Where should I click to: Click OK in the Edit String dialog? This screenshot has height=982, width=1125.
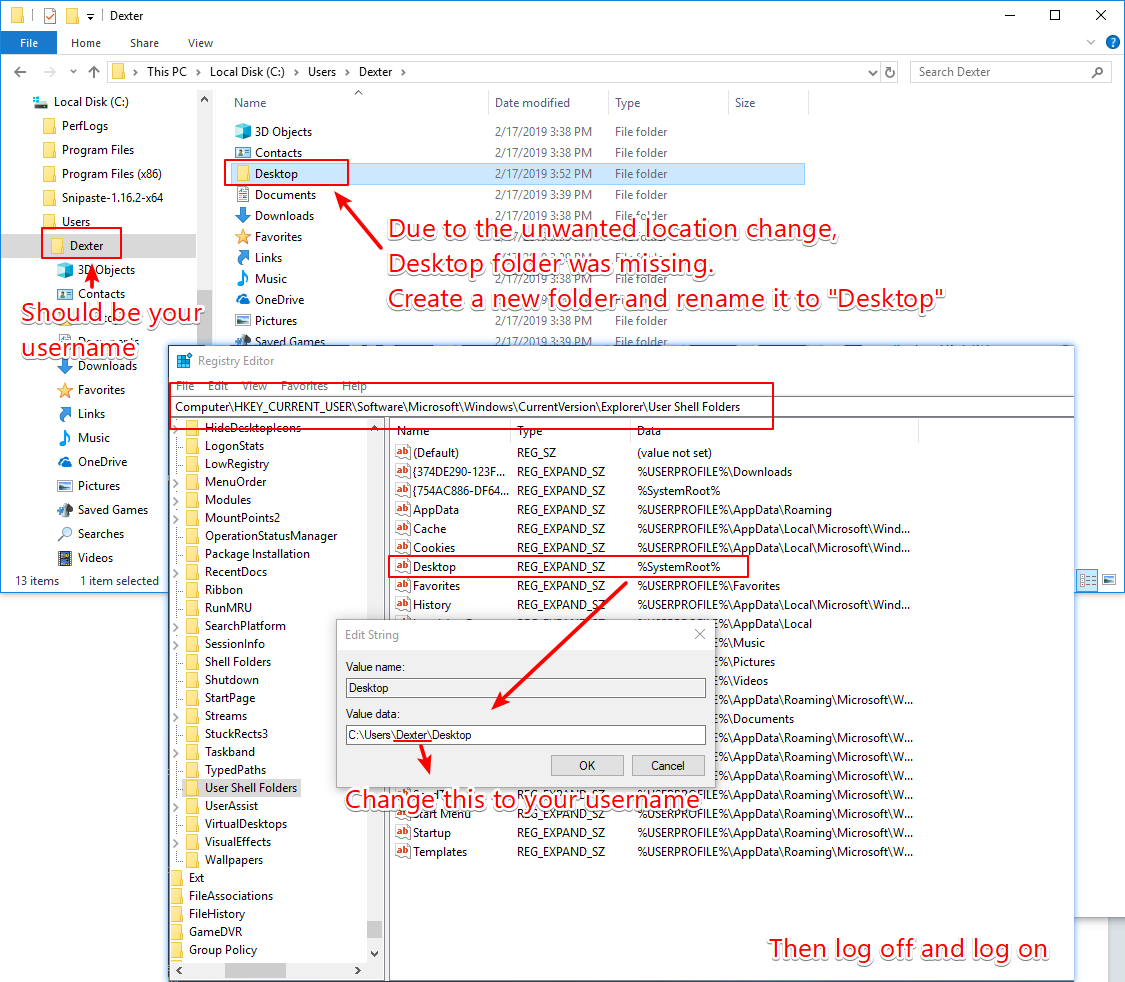click(587, 765)
